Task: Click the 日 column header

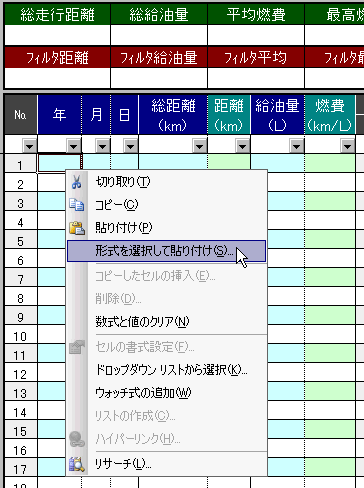Action: click(124, 115)
